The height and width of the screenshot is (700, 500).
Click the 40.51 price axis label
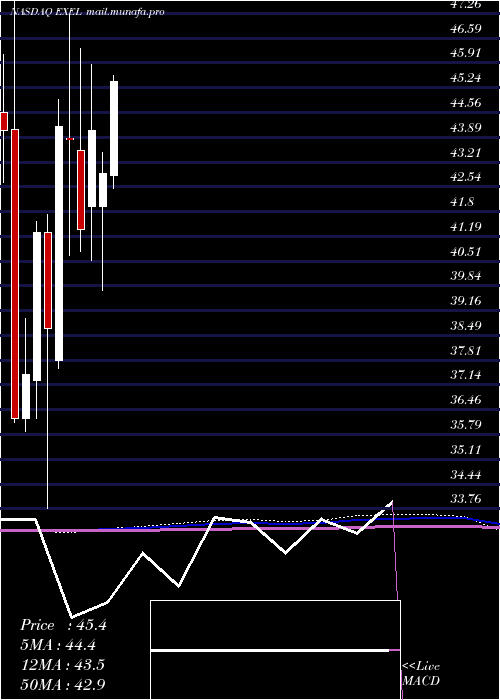(x=466, y=252)
